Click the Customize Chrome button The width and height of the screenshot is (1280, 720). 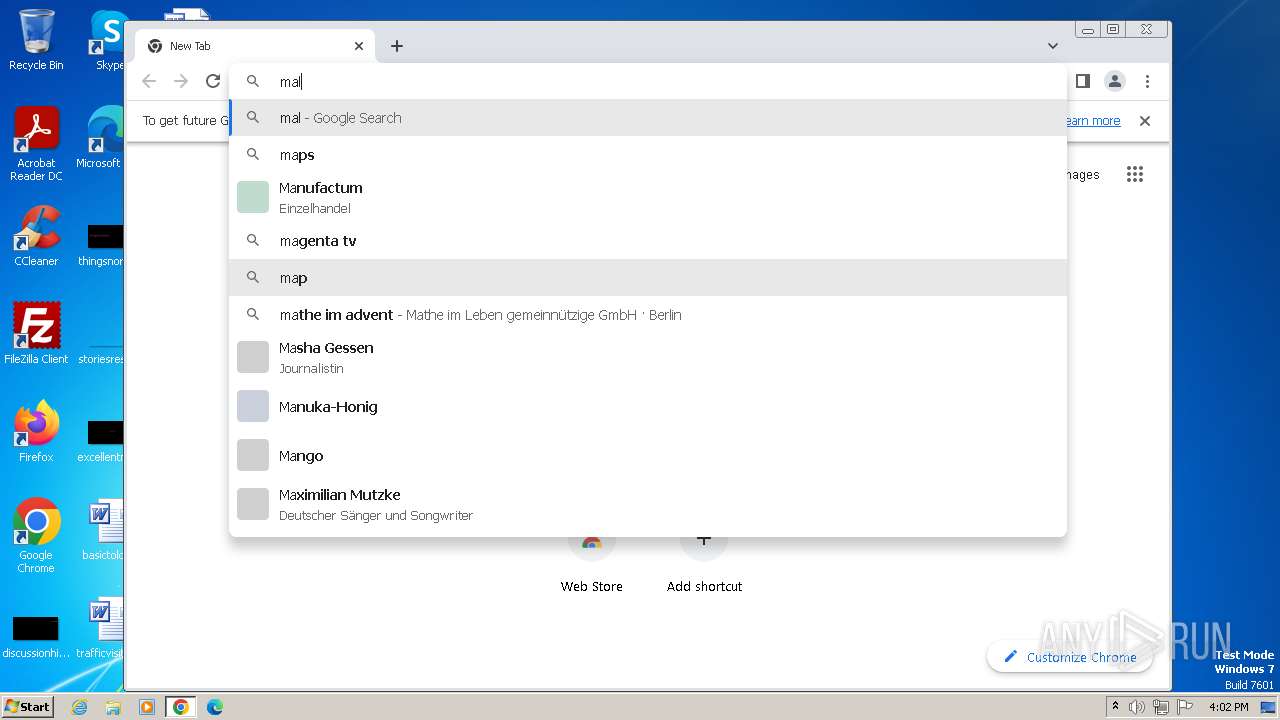[1070, 657]
